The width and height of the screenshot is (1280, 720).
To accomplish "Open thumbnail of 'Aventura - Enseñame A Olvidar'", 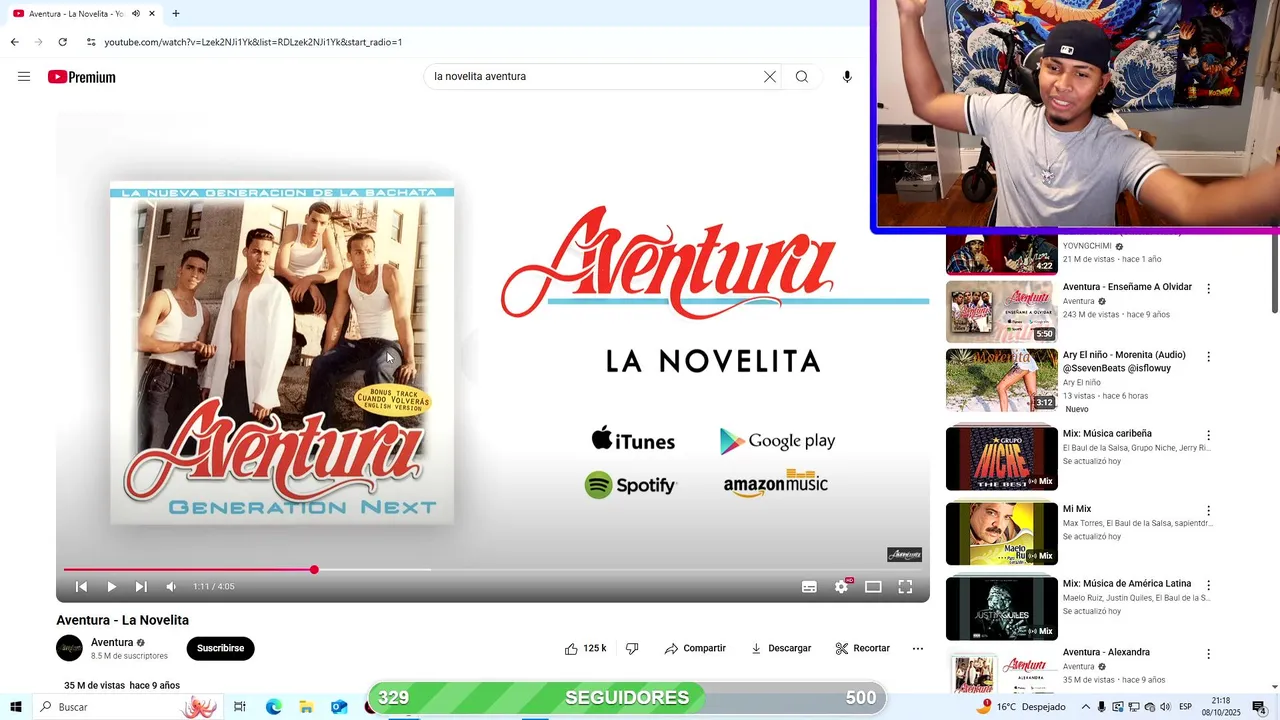I will 1002,311.
